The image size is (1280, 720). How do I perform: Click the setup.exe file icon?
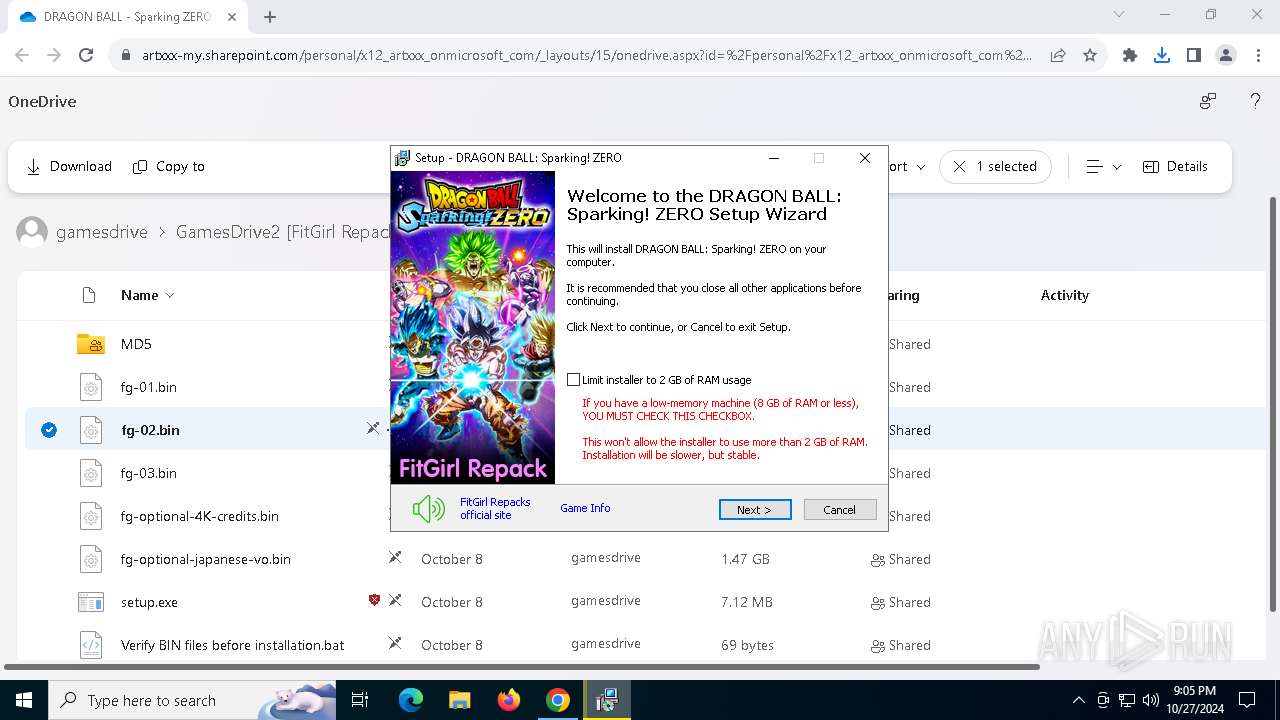91,602
